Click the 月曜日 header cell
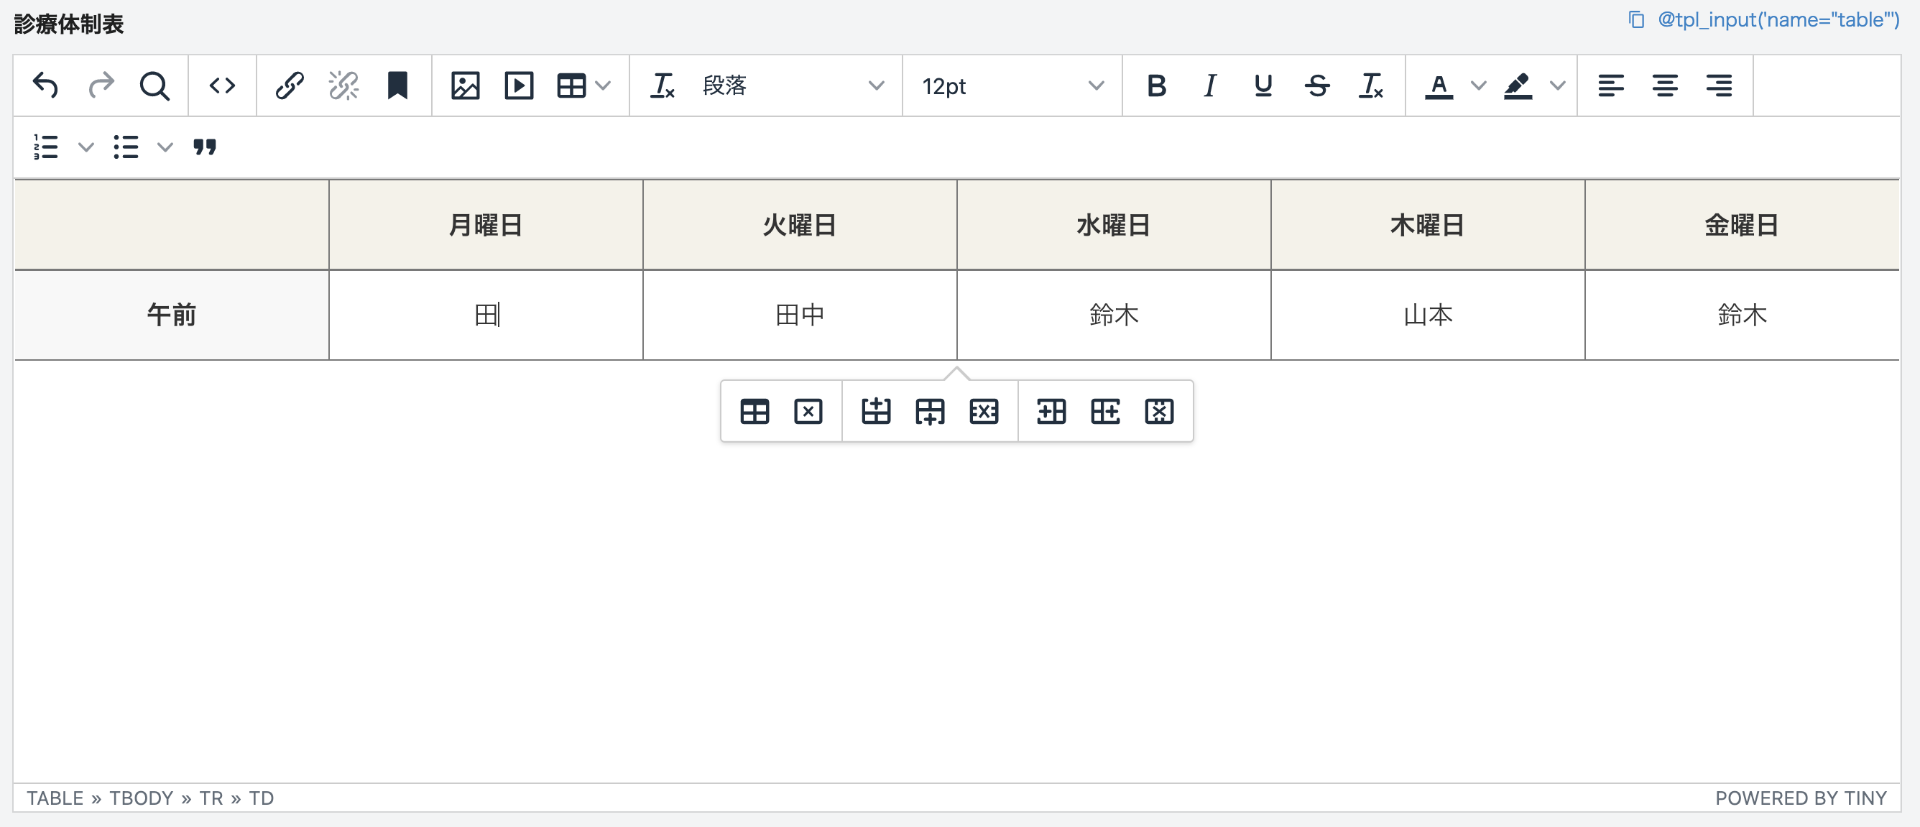1920x827 pixels. [486, 225]
